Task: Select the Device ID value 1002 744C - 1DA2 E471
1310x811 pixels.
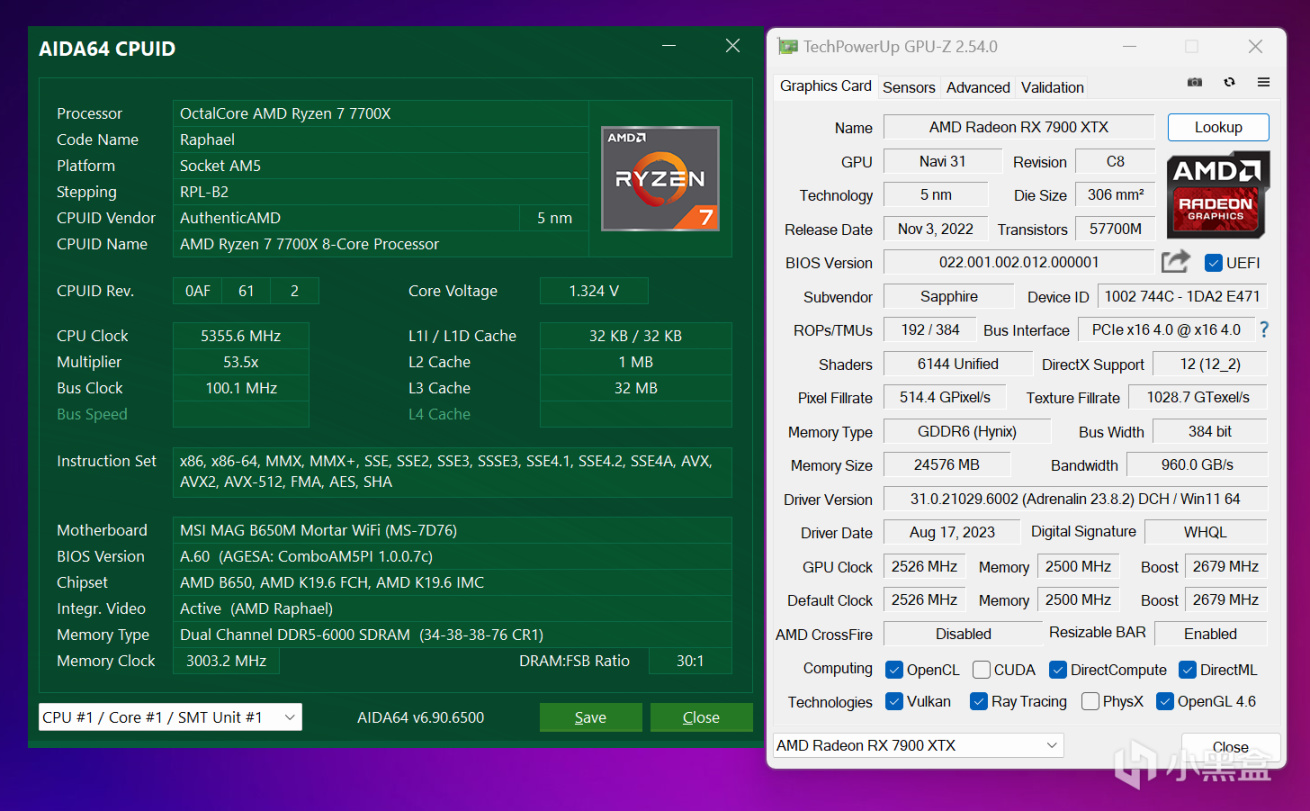Action: 1183,296
